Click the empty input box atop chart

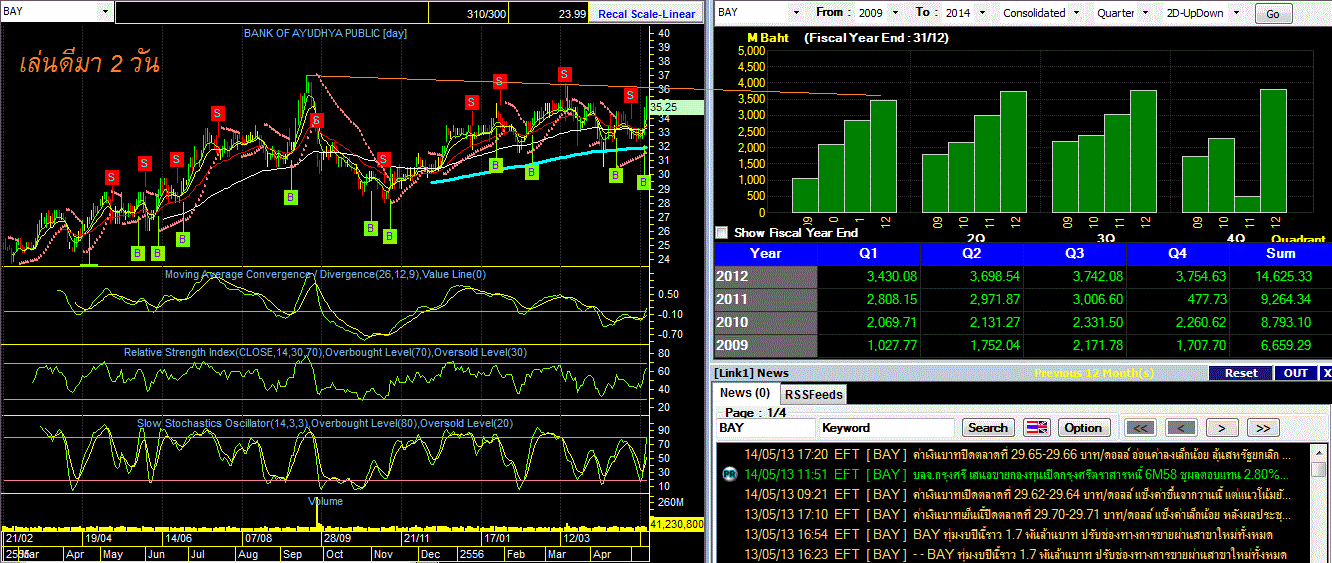272,12
